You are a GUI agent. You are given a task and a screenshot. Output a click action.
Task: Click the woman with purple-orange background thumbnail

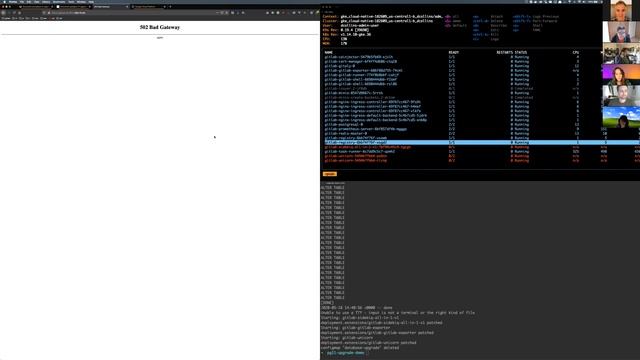click(x=621, y=75)
